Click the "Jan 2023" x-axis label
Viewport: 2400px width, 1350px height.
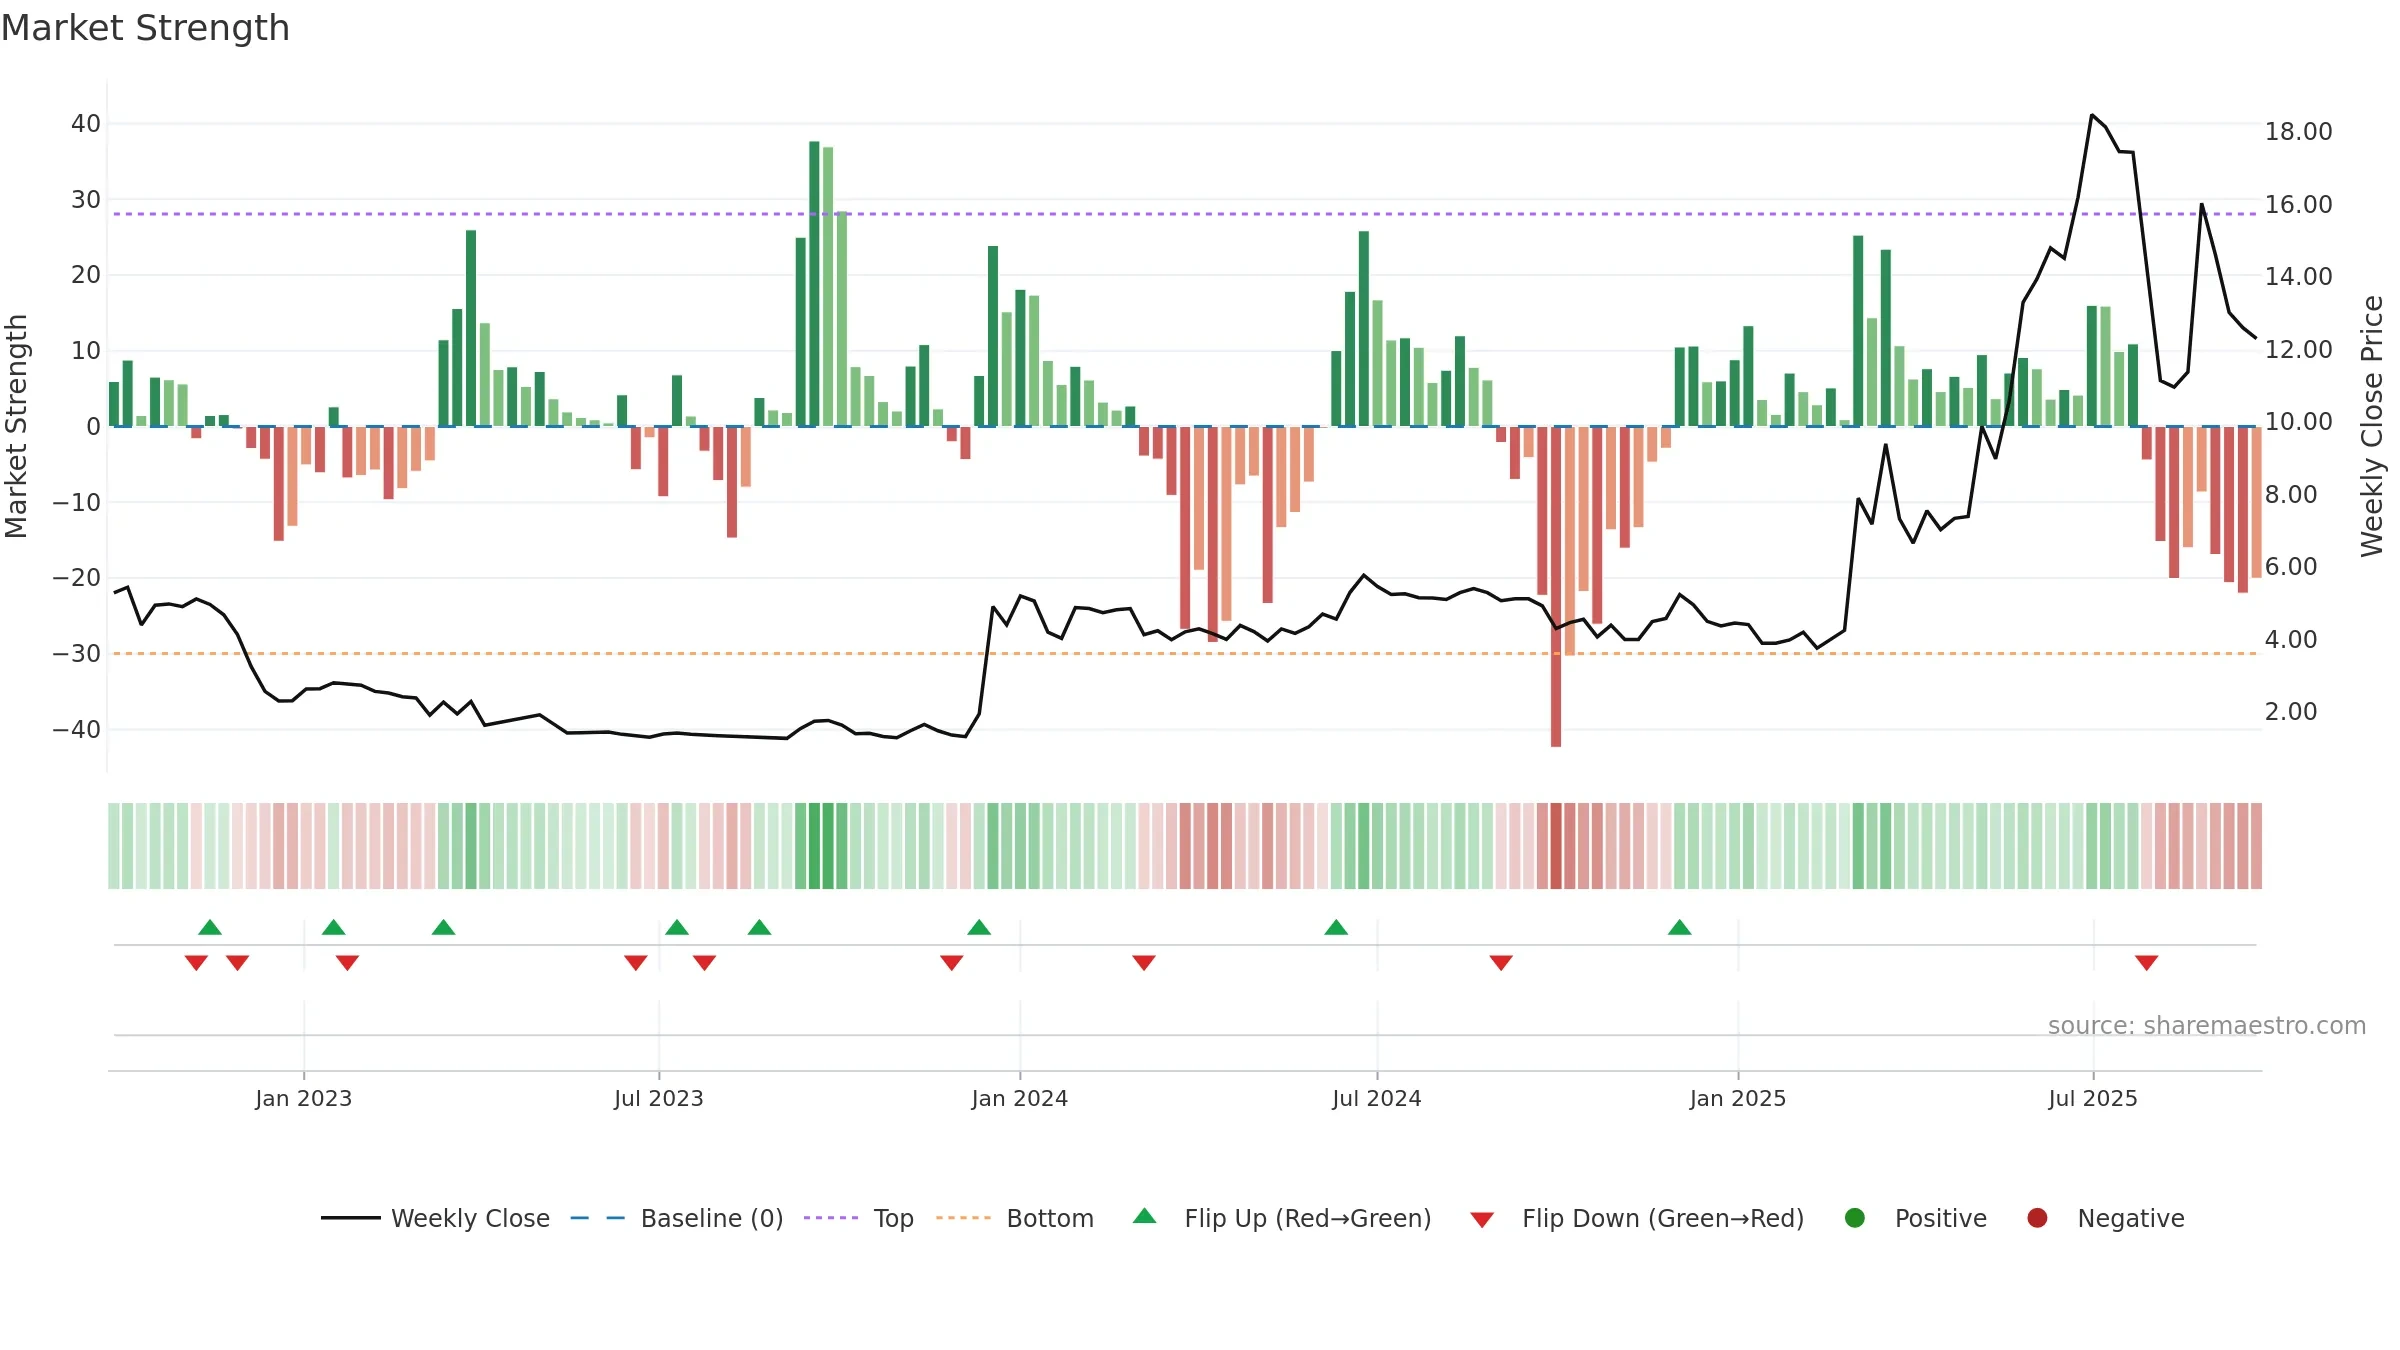pyautogui.click(x=304, y=1099)
